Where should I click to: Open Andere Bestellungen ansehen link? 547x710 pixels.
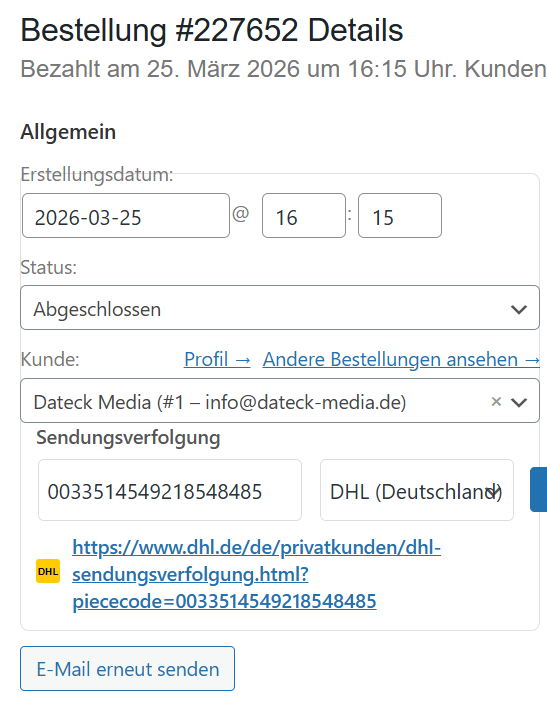point(401,360)
